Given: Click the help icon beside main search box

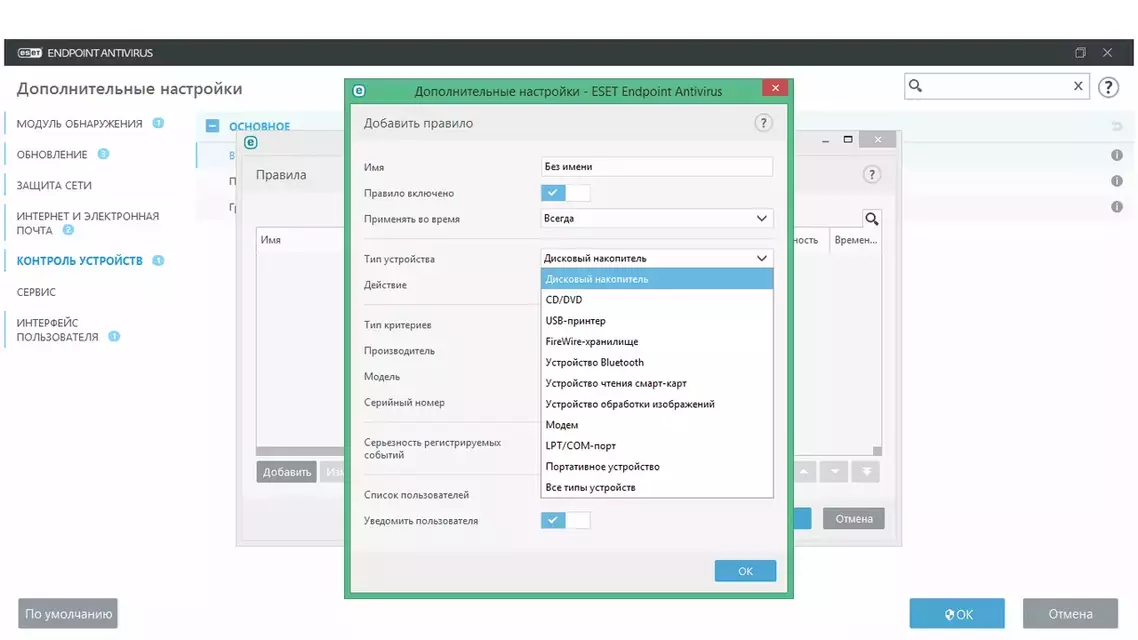Looking at the screenshot, I should point(1108,87).
